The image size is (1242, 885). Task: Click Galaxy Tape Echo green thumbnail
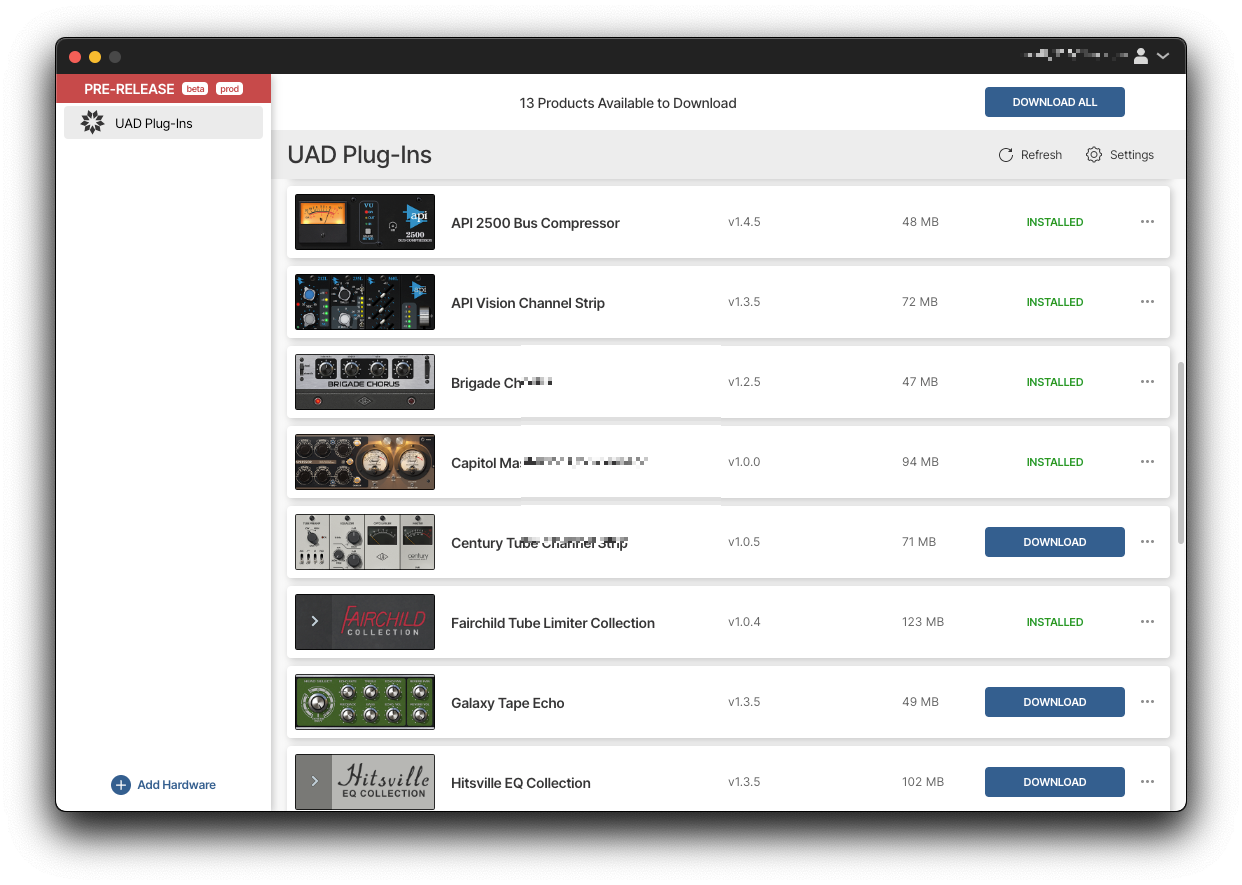tap(365, 702)
